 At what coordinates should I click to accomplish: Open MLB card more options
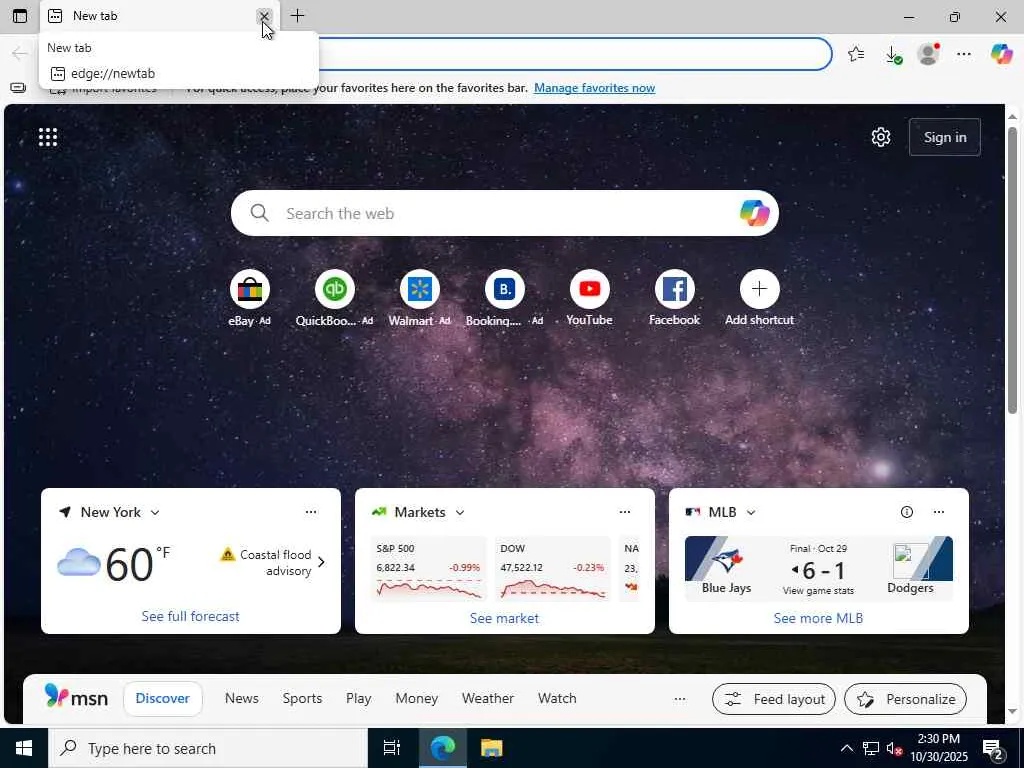pyautogui.click(x=938, y=512)
